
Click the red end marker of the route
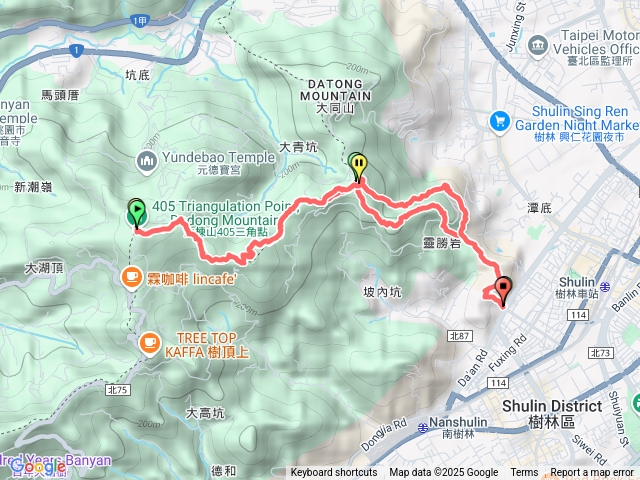(x=504, y=290)
